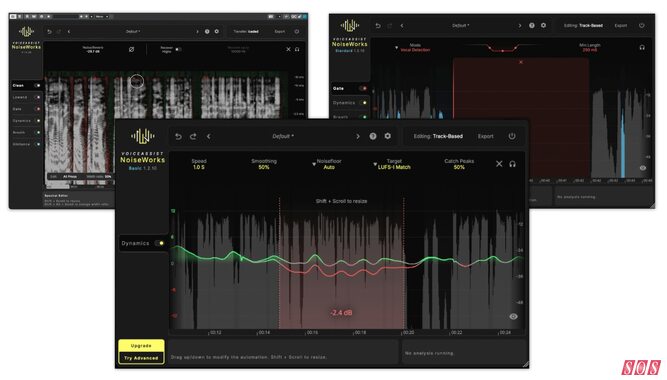Viewport: 667px width, 380px height.
Task: Click Export in the front window
Action: pyautogui.click(x=485, y=137)
